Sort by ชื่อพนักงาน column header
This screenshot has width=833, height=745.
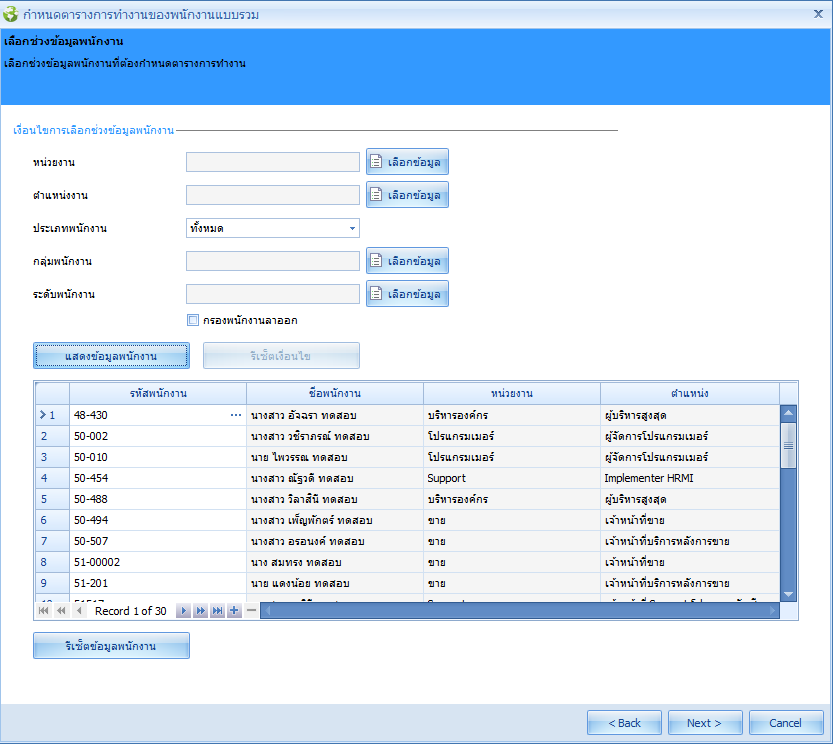coord(335,394)
